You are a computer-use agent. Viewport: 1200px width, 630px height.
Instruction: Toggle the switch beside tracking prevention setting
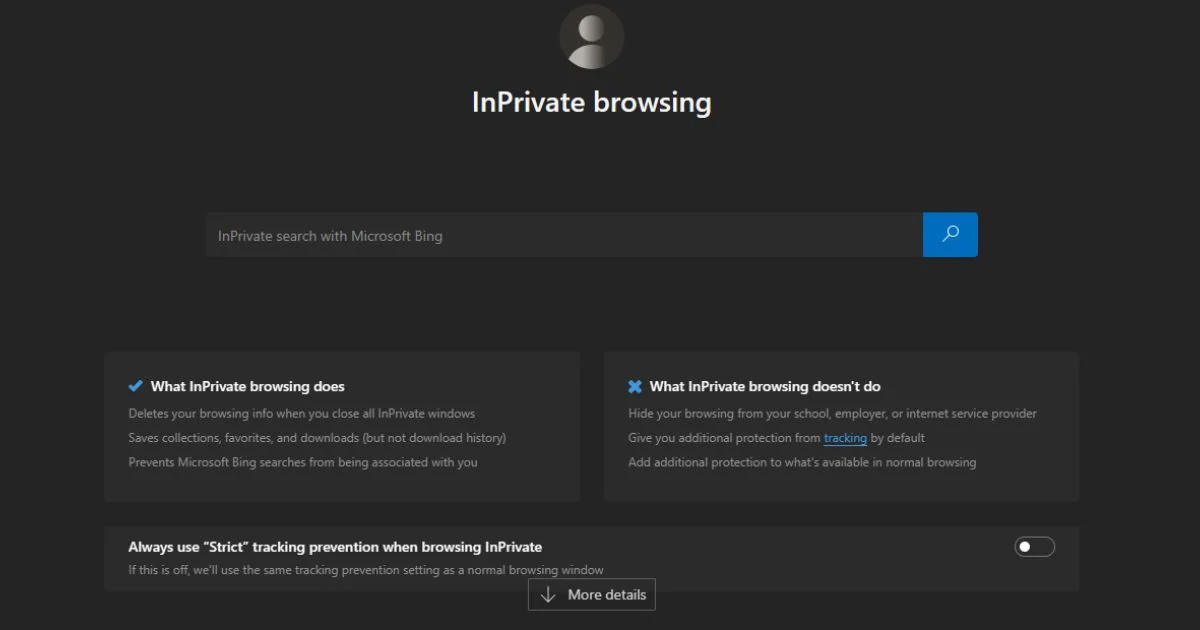point(1035,546)
